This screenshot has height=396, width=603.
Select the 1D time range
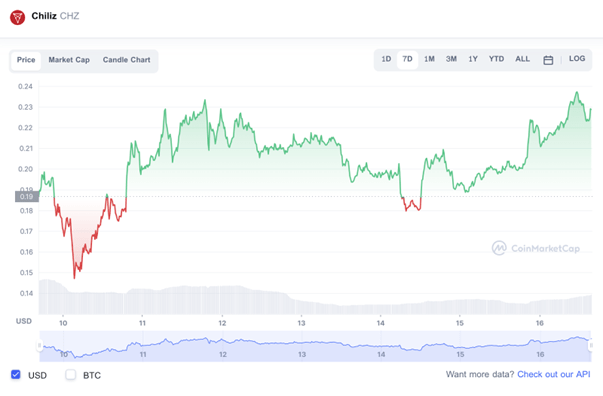click(x=386, y=59)
